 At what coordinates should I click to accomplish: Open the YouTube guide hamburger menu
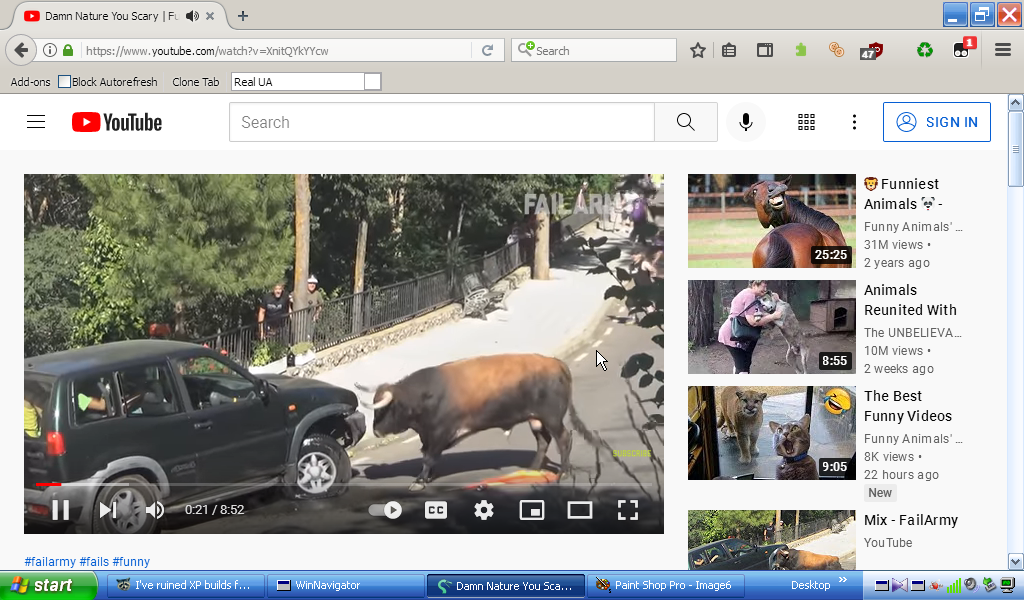pos(36,122)
